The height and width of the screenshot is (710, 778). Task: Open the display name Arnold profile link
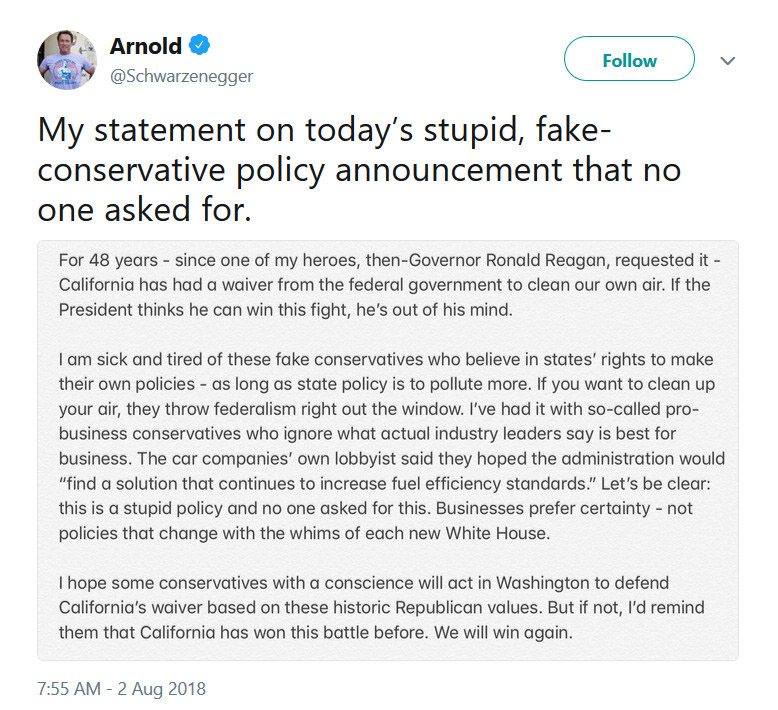tap(145, 46)
